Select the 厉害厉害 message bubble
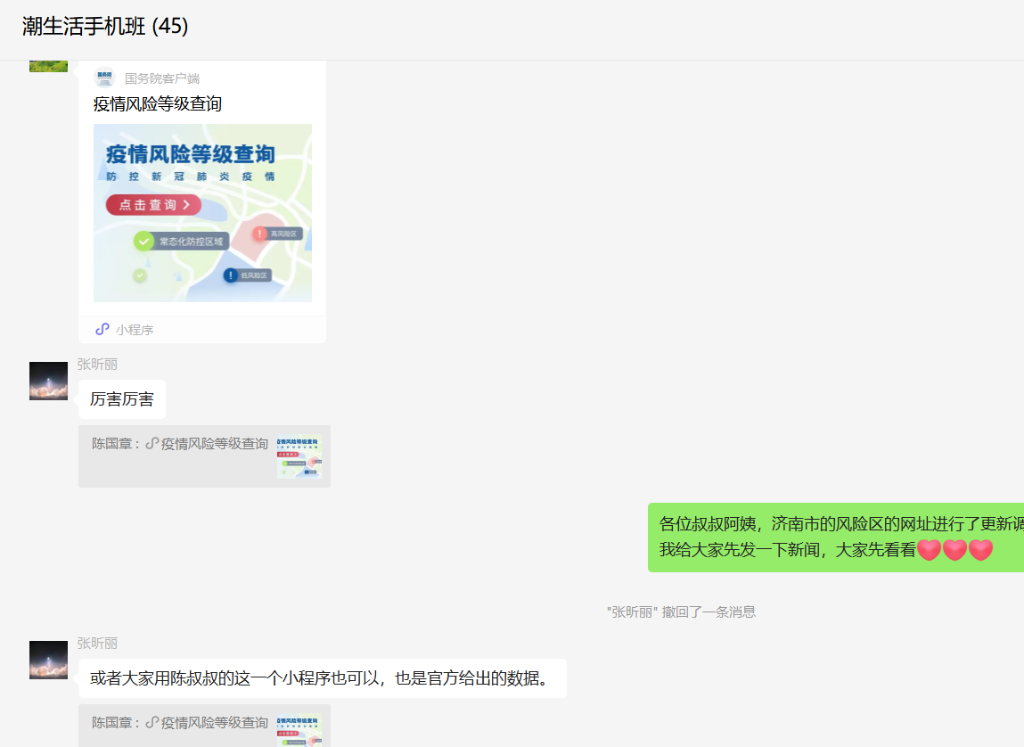The width and height of the screenshot is (1024, 747). pos(122,400)
